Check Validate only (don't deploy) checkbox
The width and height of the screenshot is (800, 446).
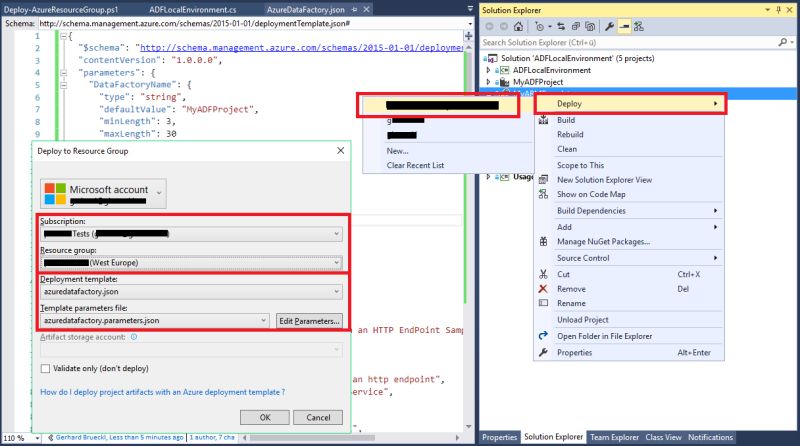(x=45, y=368)
